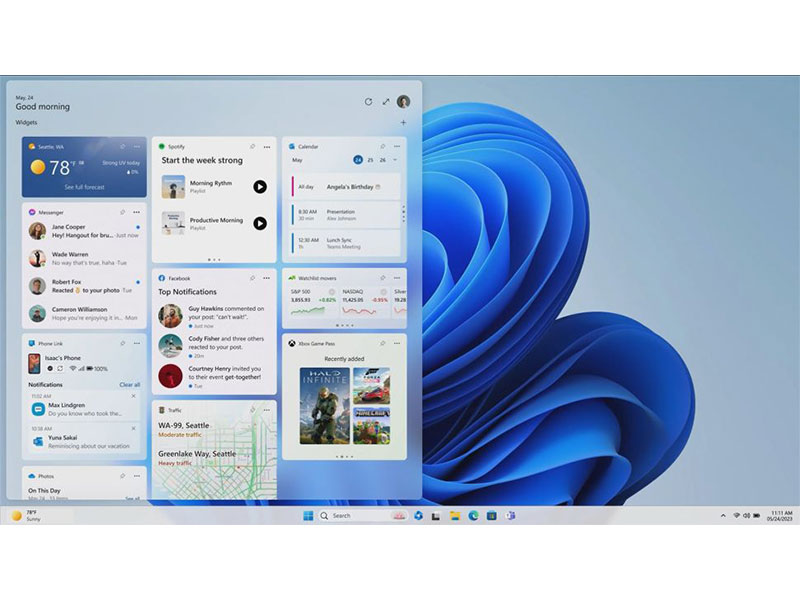This screenshot has width=800, height=600.
Task: Play the Productive Morning playlist
Action: [260, 223]
